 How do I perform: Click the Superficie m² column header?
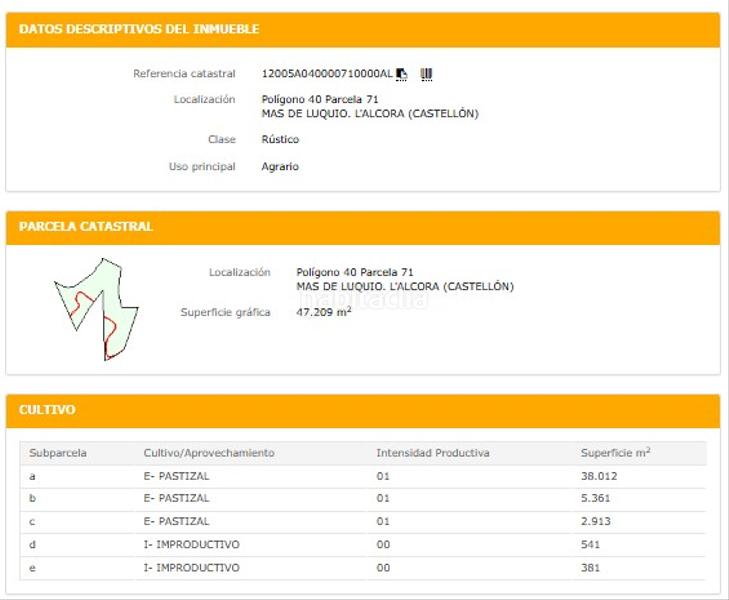[x=615, y=453]
